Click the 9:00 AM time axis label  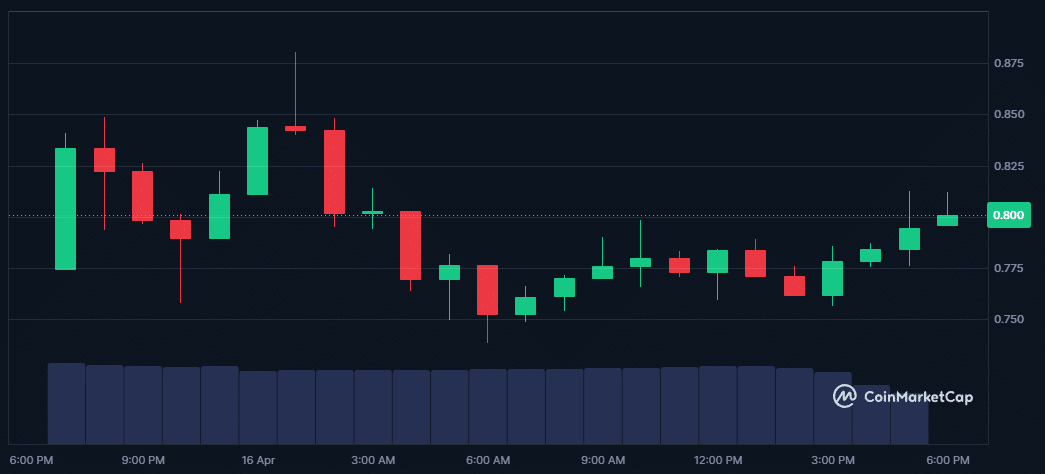pyautogui.click(x=603, y=460)
